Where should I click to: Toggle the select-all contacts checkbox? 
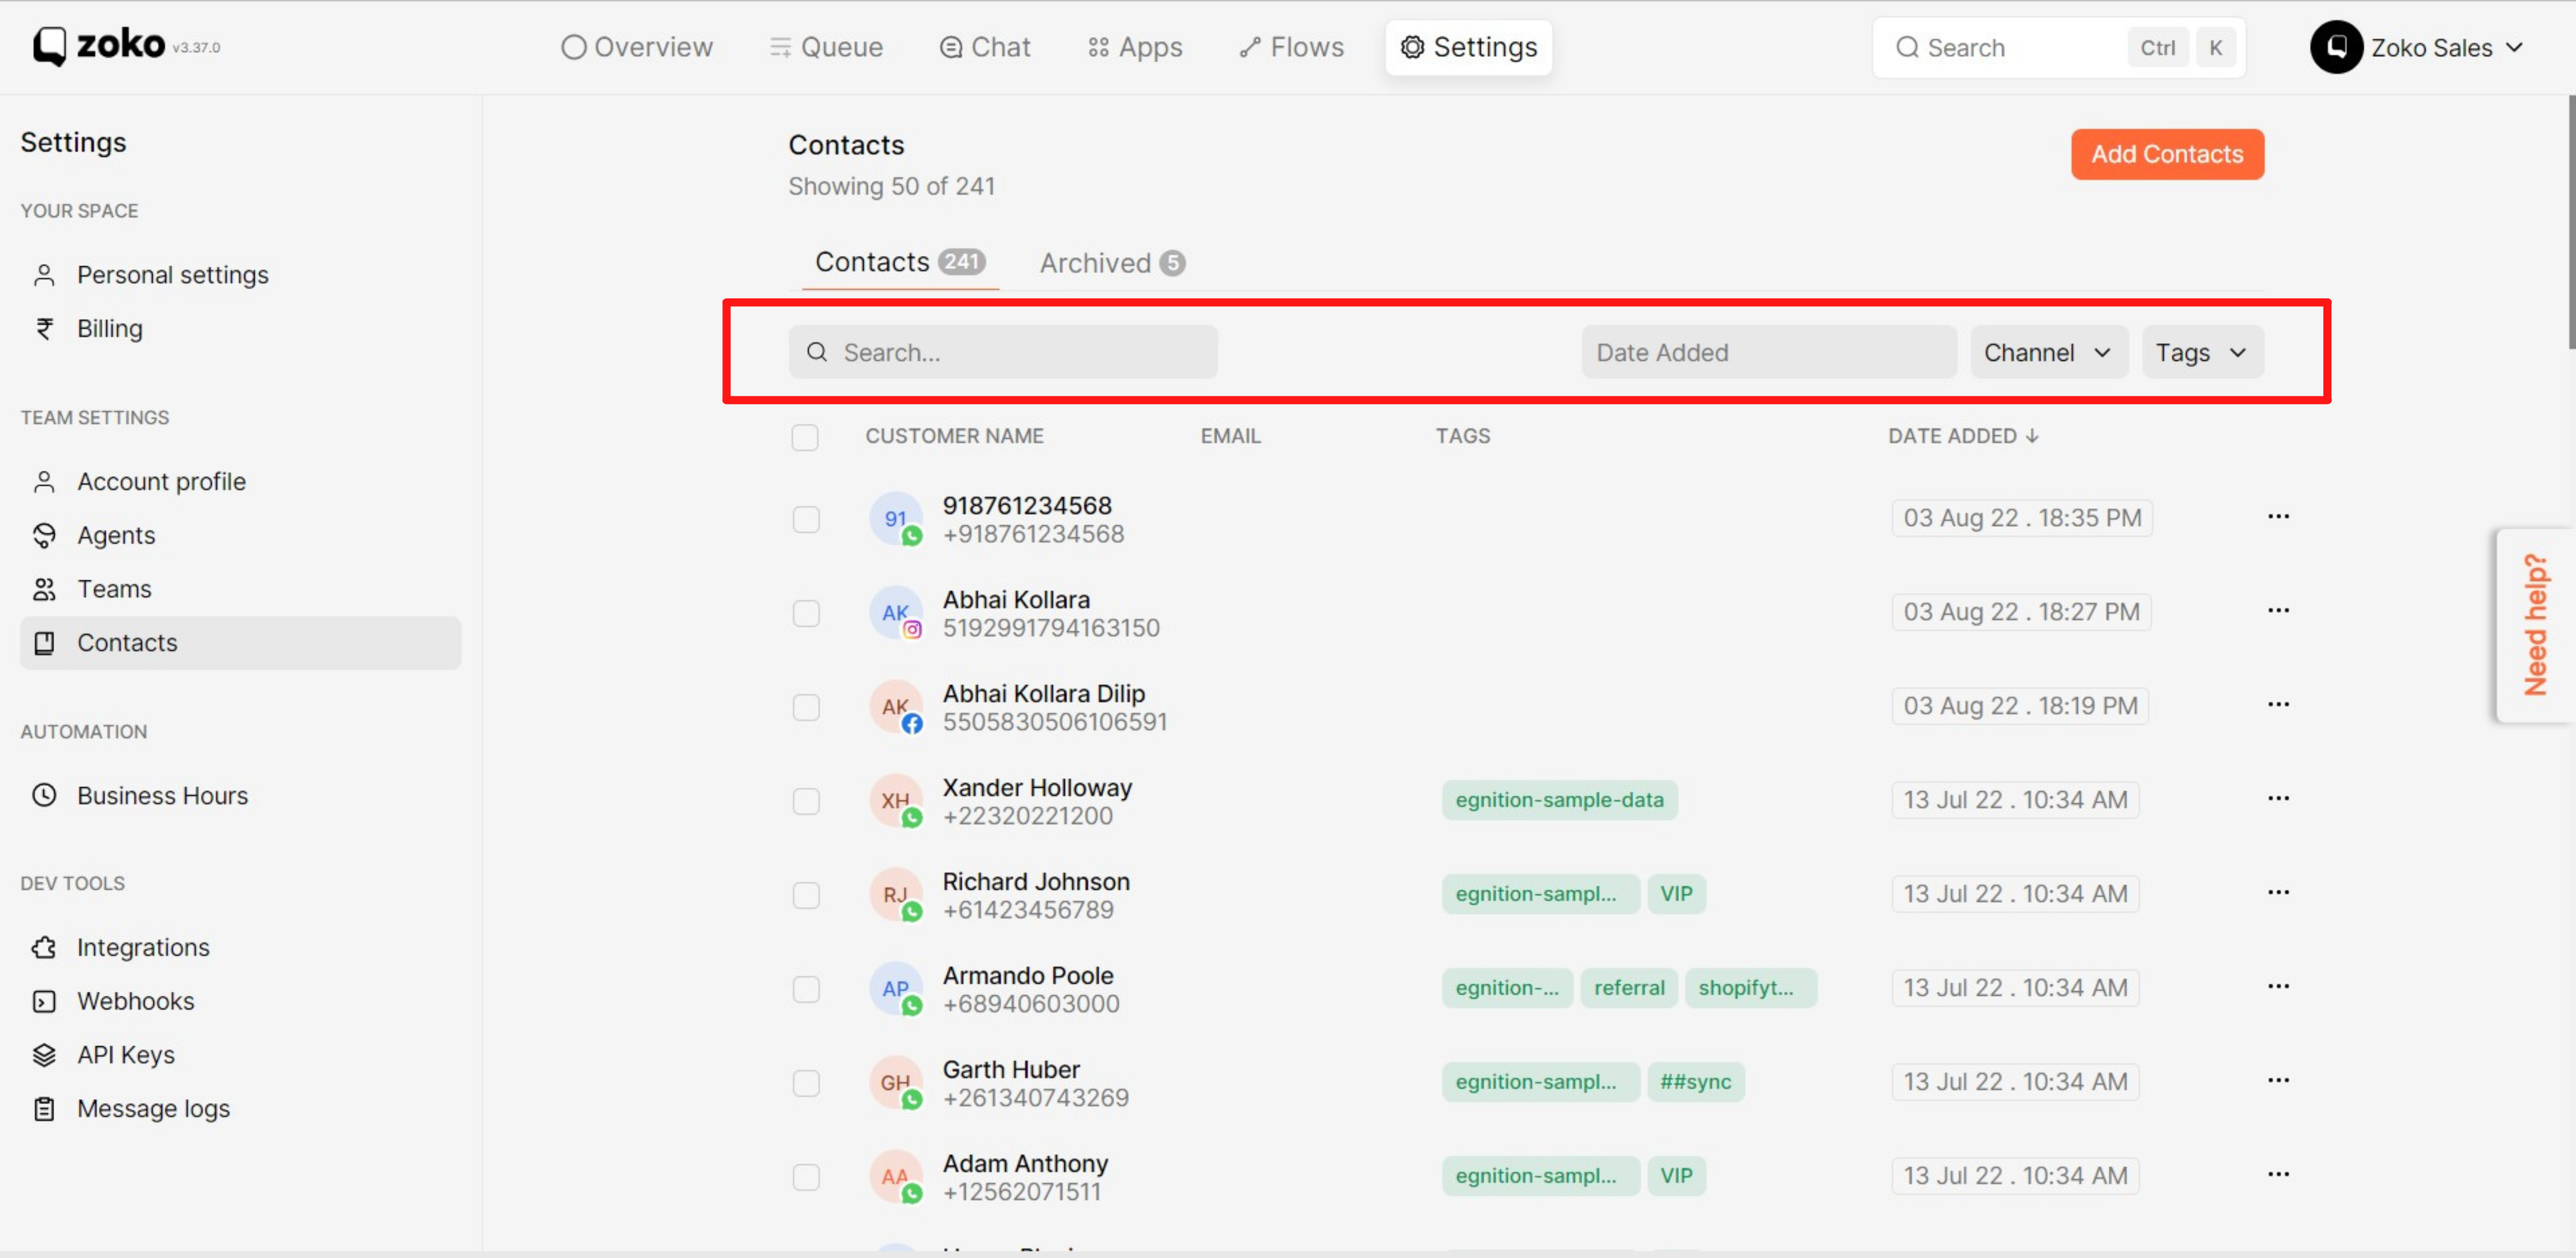(805, 438)
